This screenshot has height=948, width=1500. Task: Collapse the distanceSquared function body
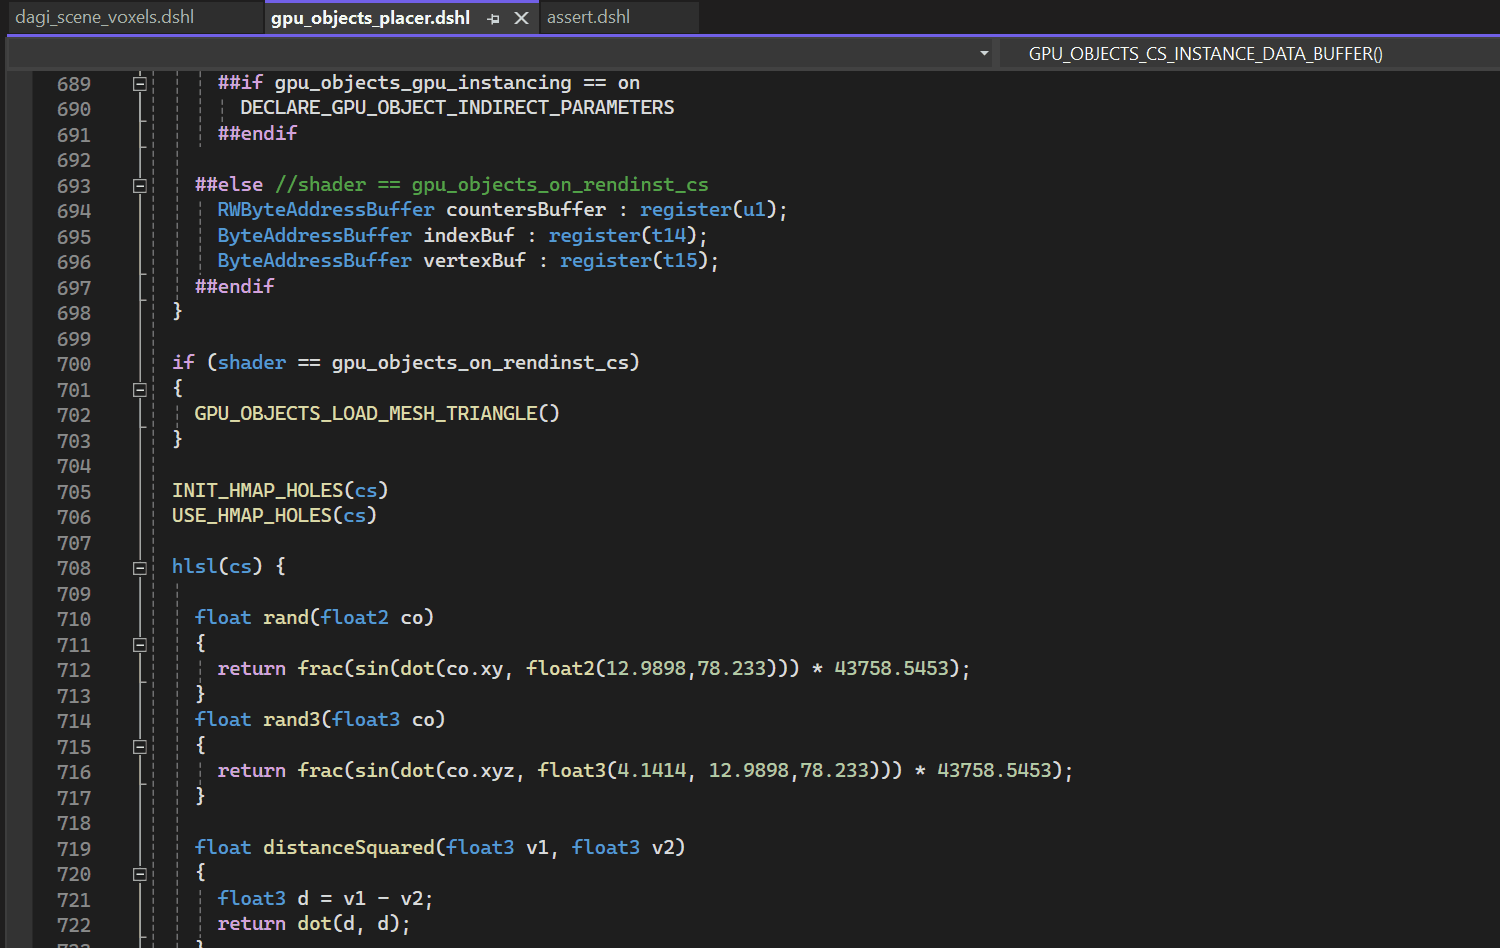coord(140,873)
